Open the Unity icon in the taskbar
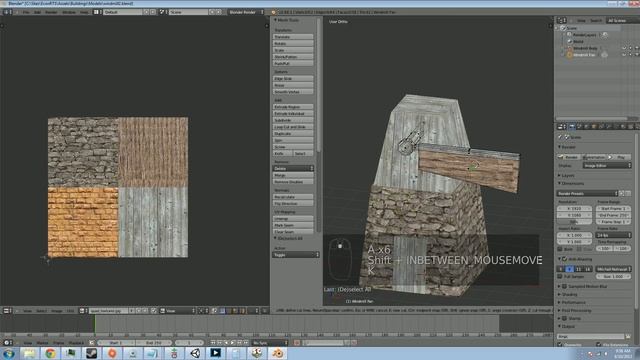This screenshot has height=360, width=640. point(195,353)
